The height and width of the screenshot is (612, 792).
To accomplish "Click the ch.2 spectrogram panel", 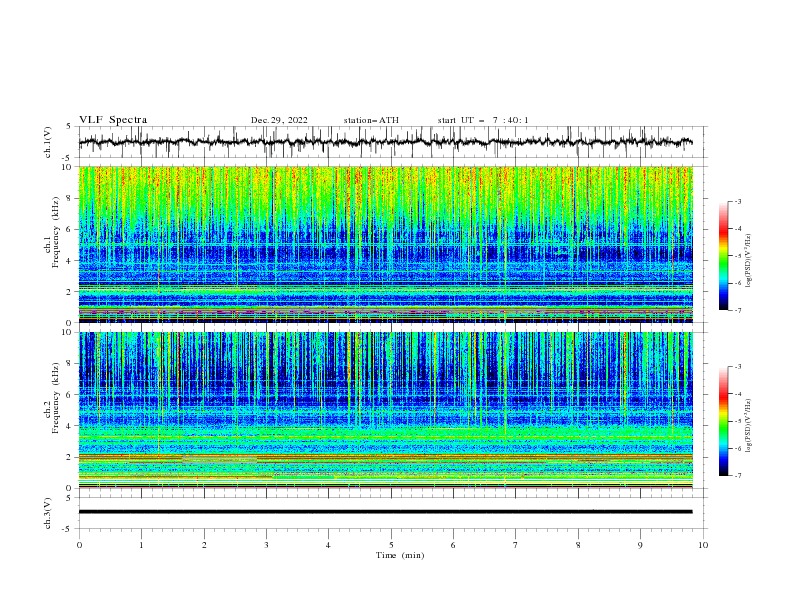I will [385, 410].
